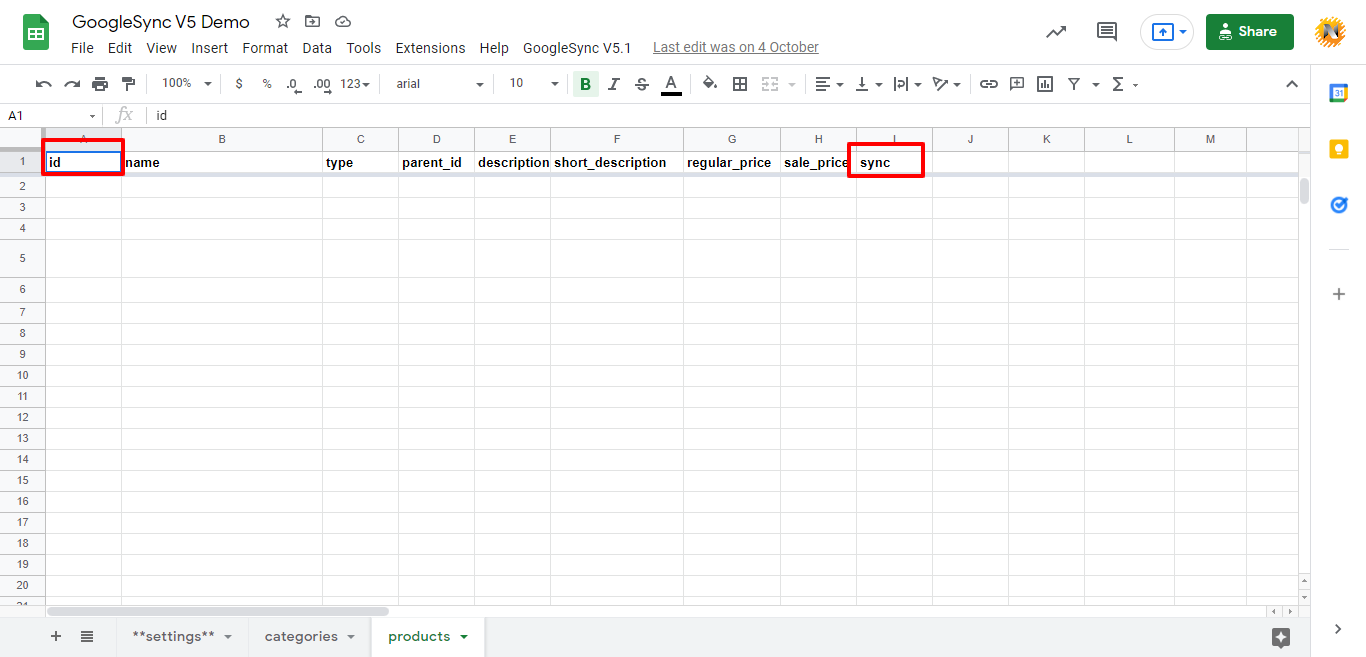The height and width of the screenshot is (657, 1366).
Task: Open the functions menu
Action: click(x=1120, y=84)
